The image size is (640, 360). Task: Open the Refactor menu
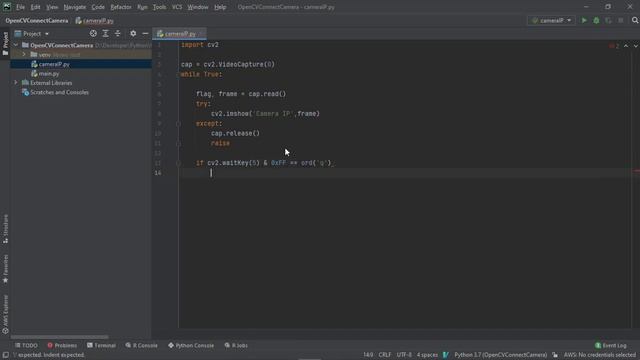coord(121,7)
